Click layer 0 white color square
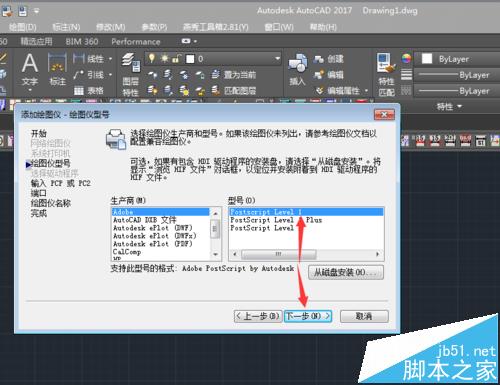Image resolution: width=500 pixels, height=385 pixels. point(190,59)
